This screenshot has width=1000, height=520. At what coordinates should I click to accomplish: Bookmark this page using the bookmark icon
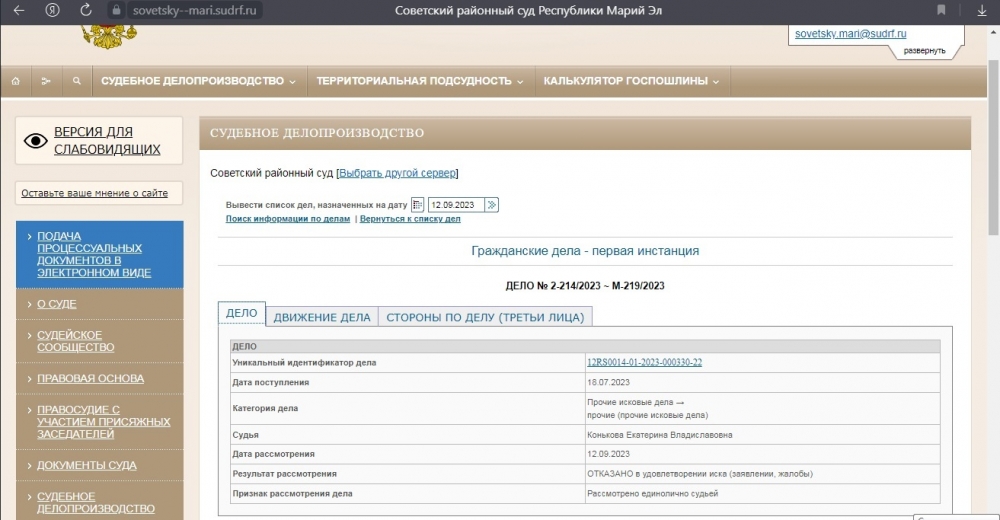click(941, 10)
